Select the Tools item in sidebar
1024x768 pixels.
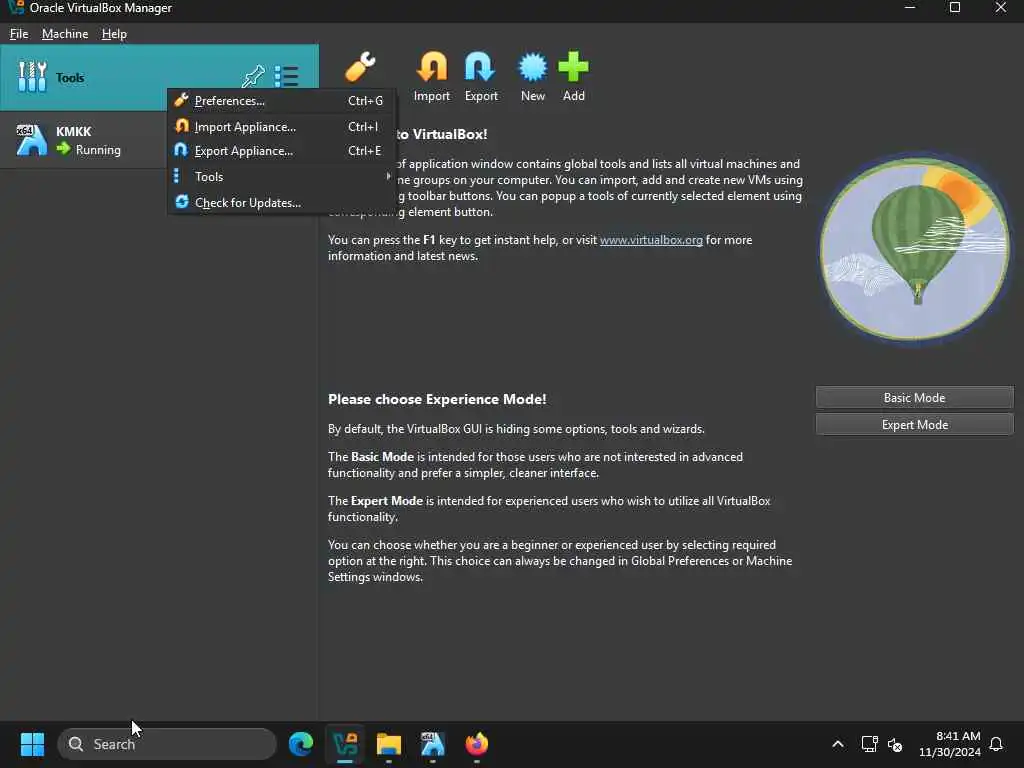159,77
